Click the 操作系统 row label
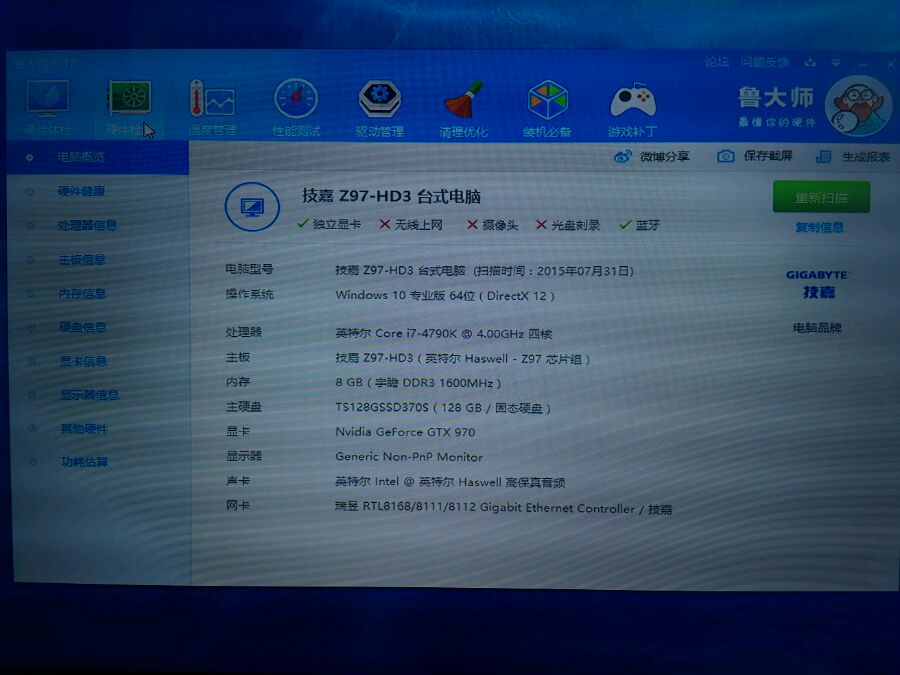 pyautogui.click(x=249, y=294)
